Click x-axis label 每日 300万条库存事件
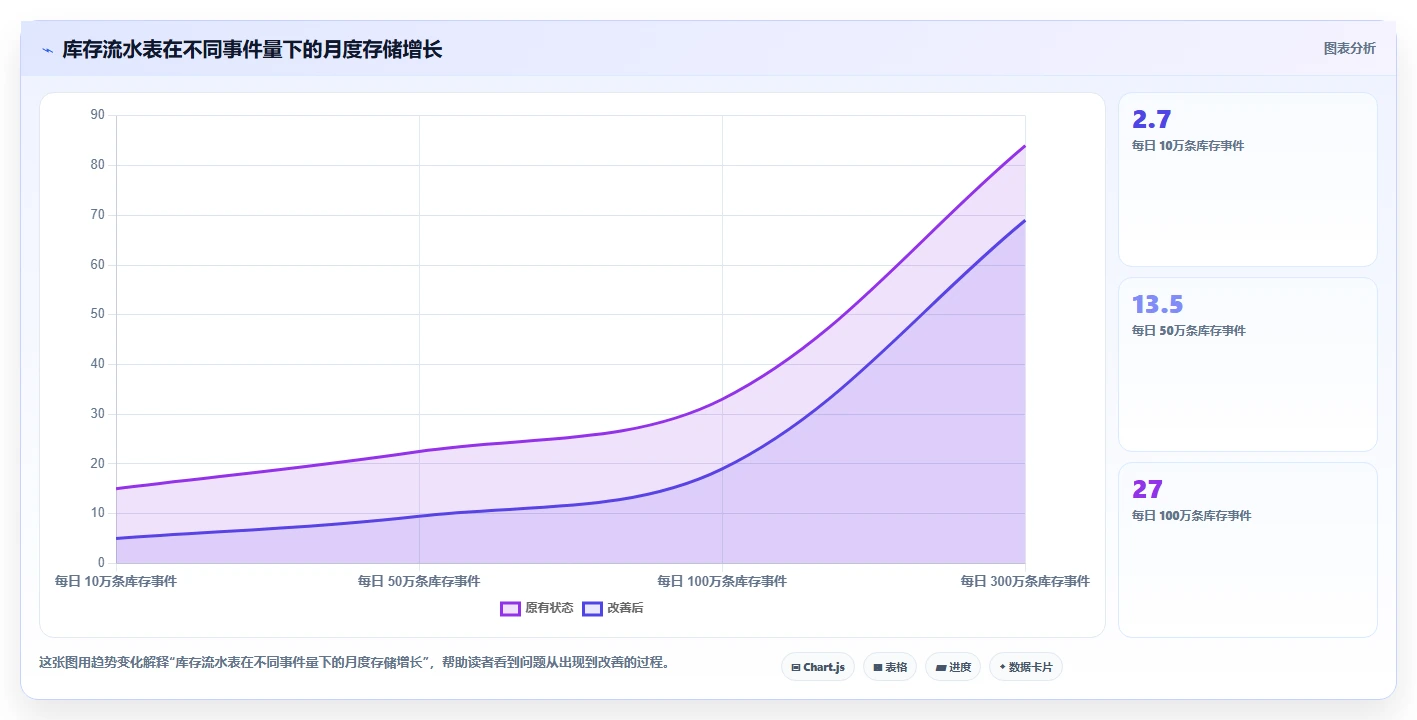1417x720 pixels. [x=1025, y=581]
